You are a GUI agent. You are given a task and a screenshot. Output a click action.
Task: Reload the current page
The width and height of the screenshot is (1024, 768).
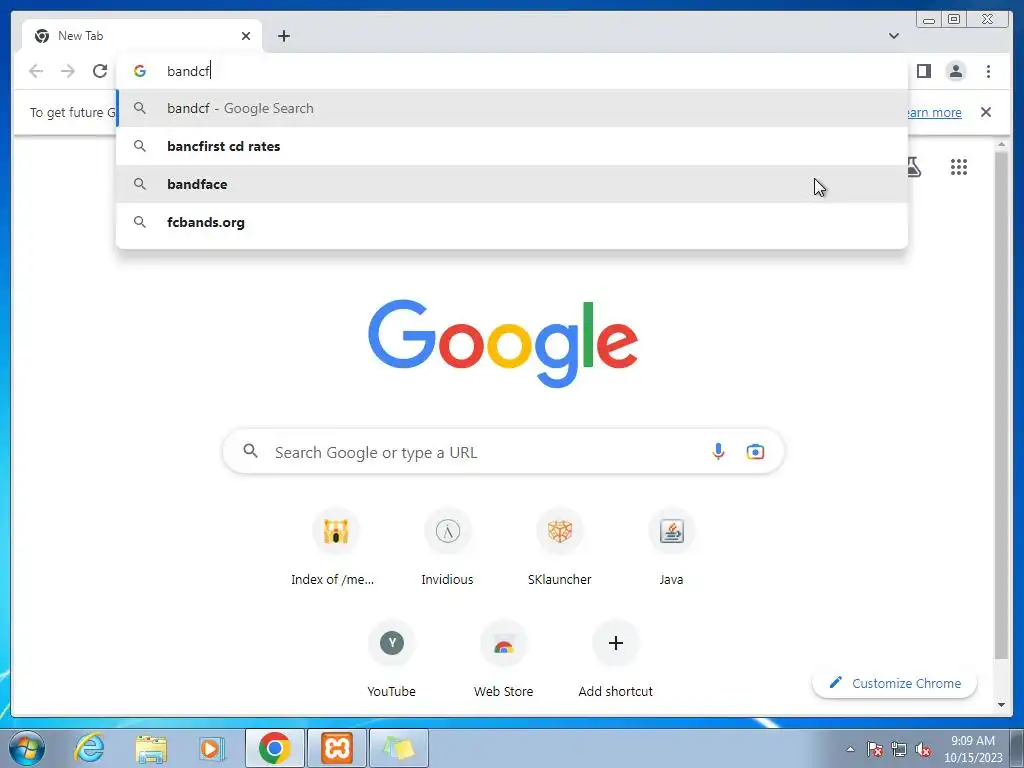(100, 71)
